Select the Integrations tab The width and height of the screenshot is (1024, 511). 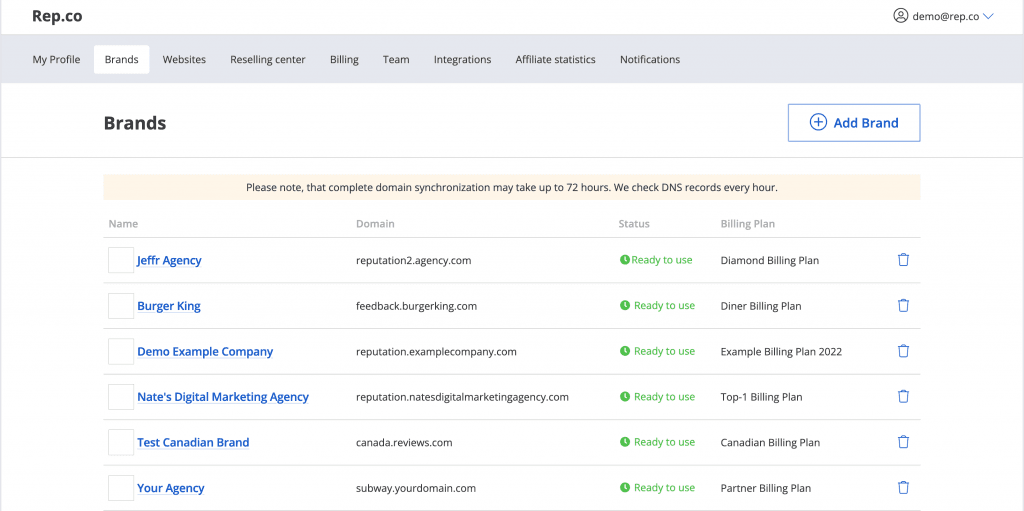point(462,59)
